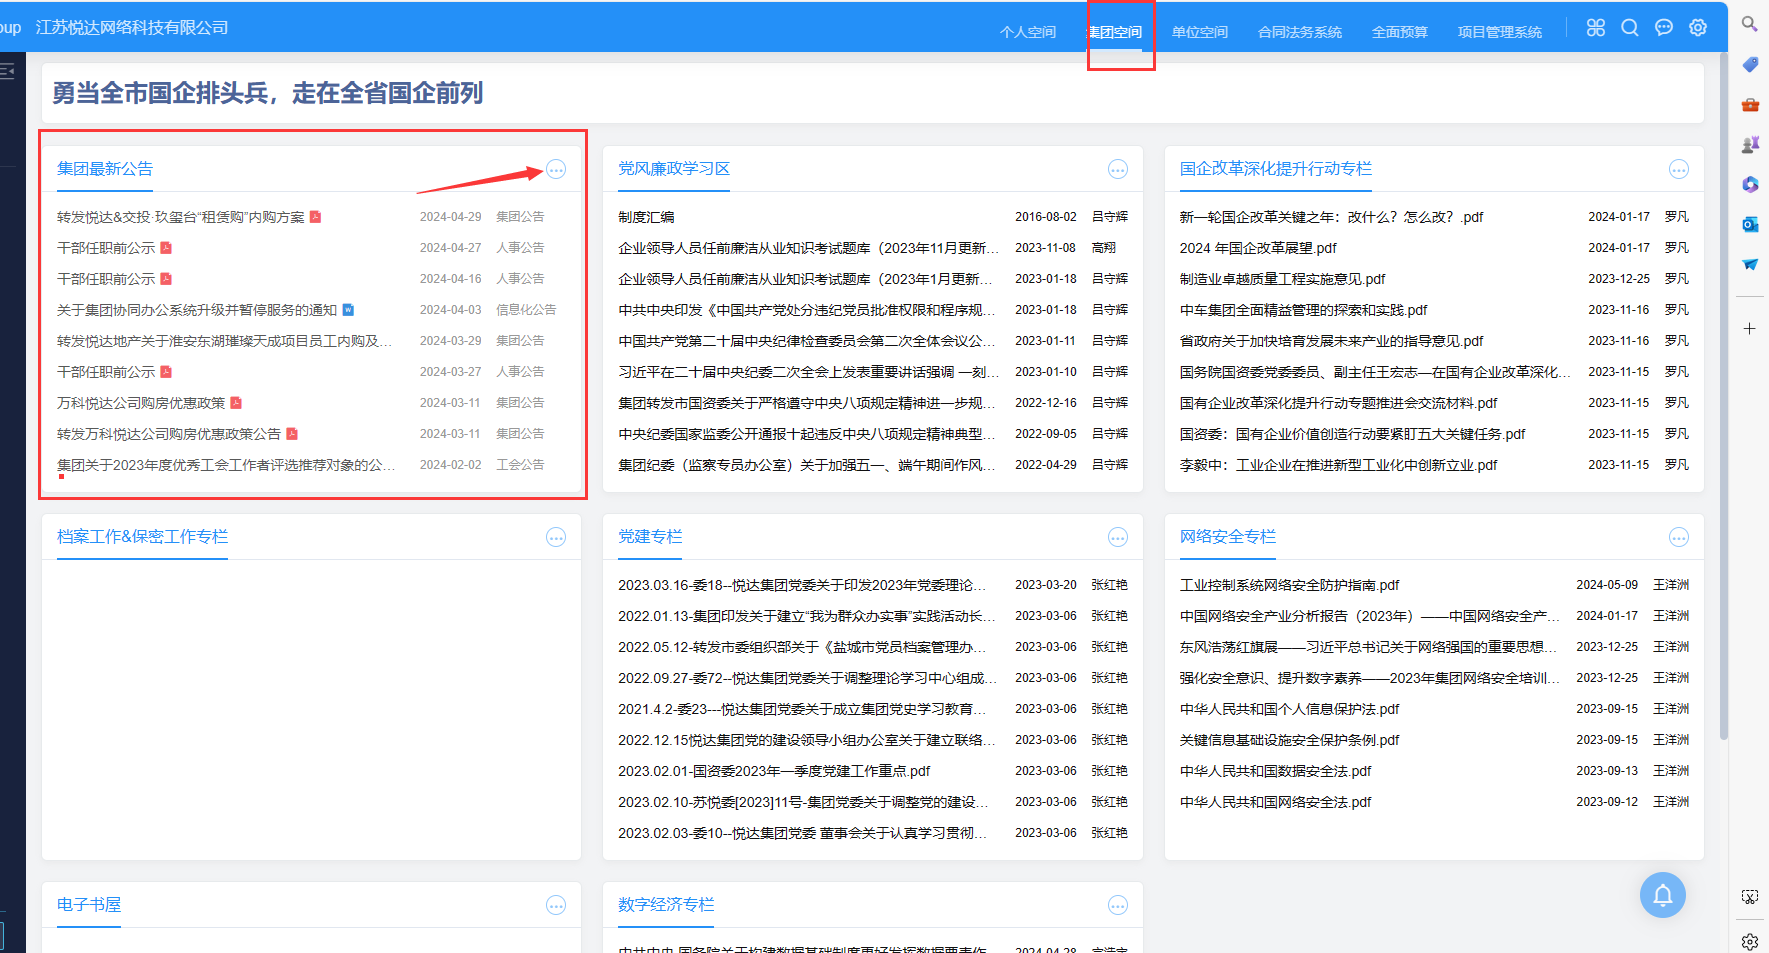This screenshot has height=953, width=1769.
Task: Expand more options for 集团最新公告 panel
Action: 556,170
